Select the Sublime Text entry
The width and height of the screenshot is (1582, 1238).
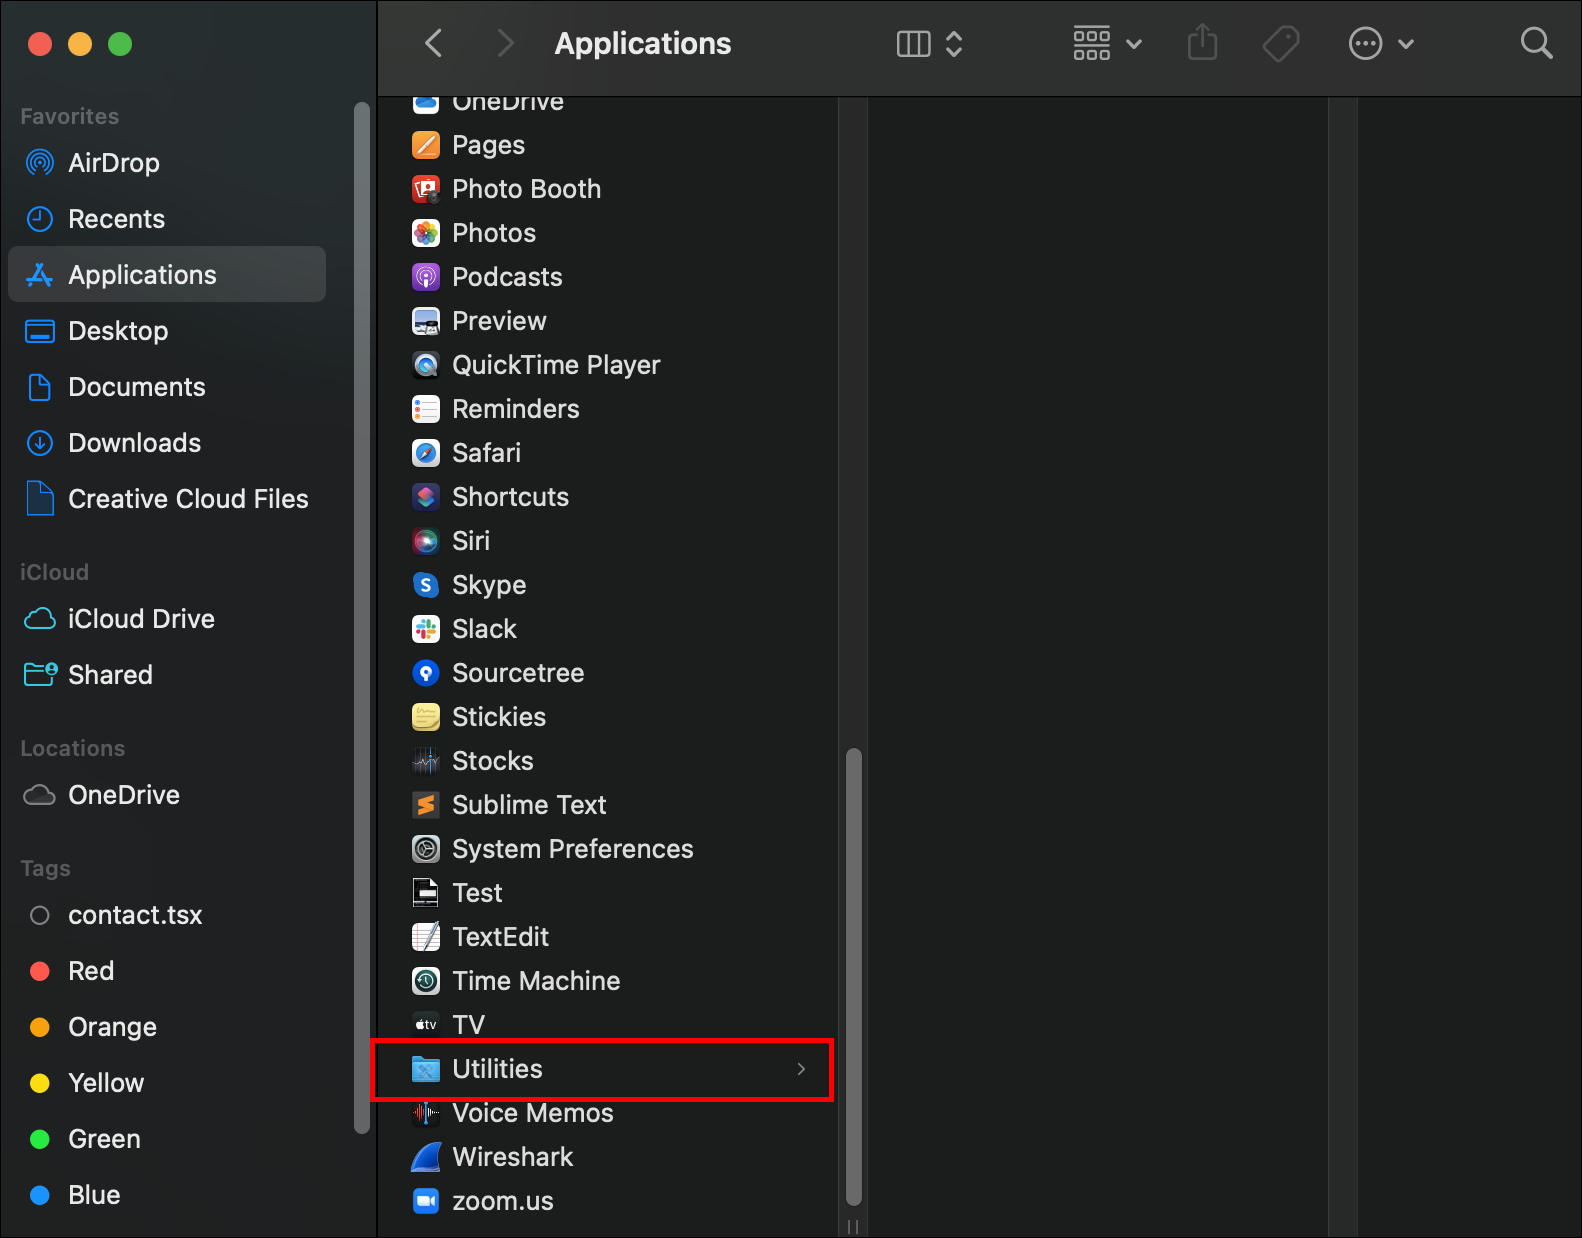coord(529,805)
